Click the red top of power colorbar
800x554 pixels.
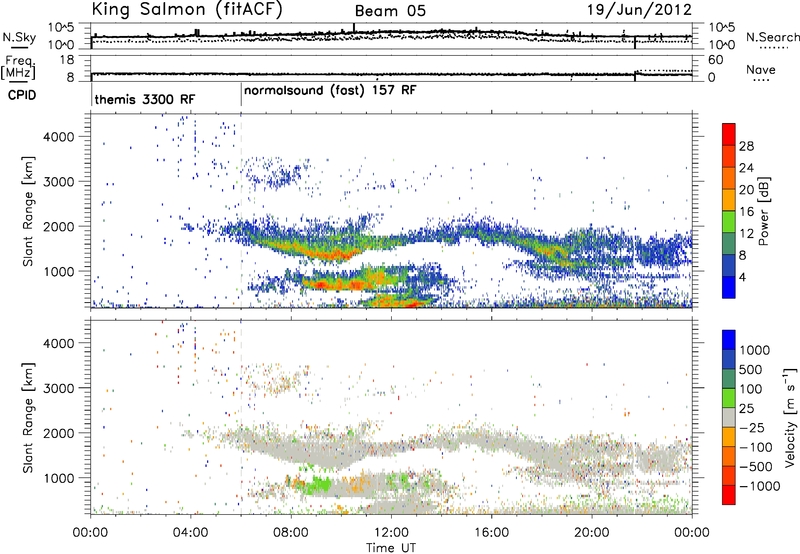(729, 134)
